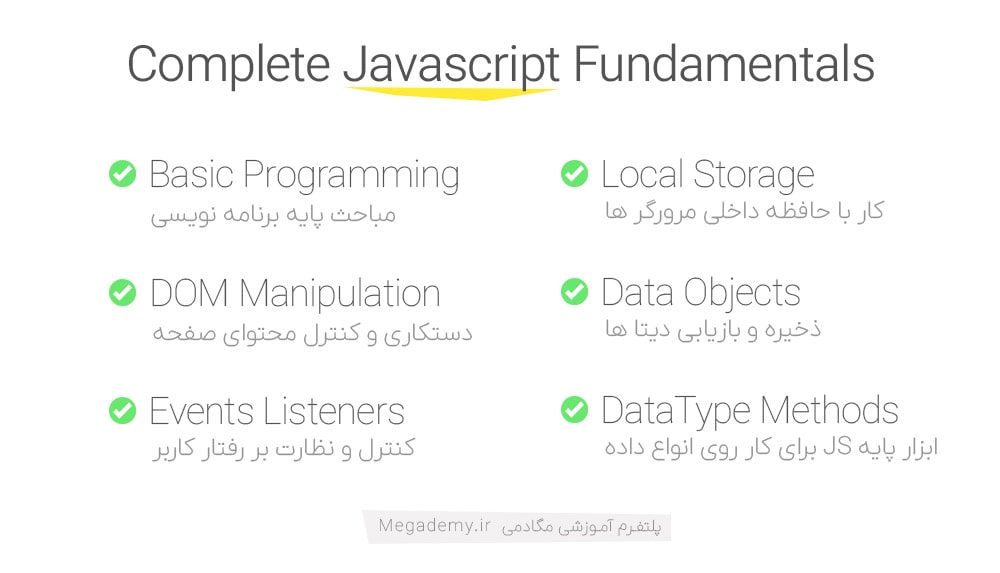Select the Events Listeners heading
1000x573 pixels.
pos(277,411)
